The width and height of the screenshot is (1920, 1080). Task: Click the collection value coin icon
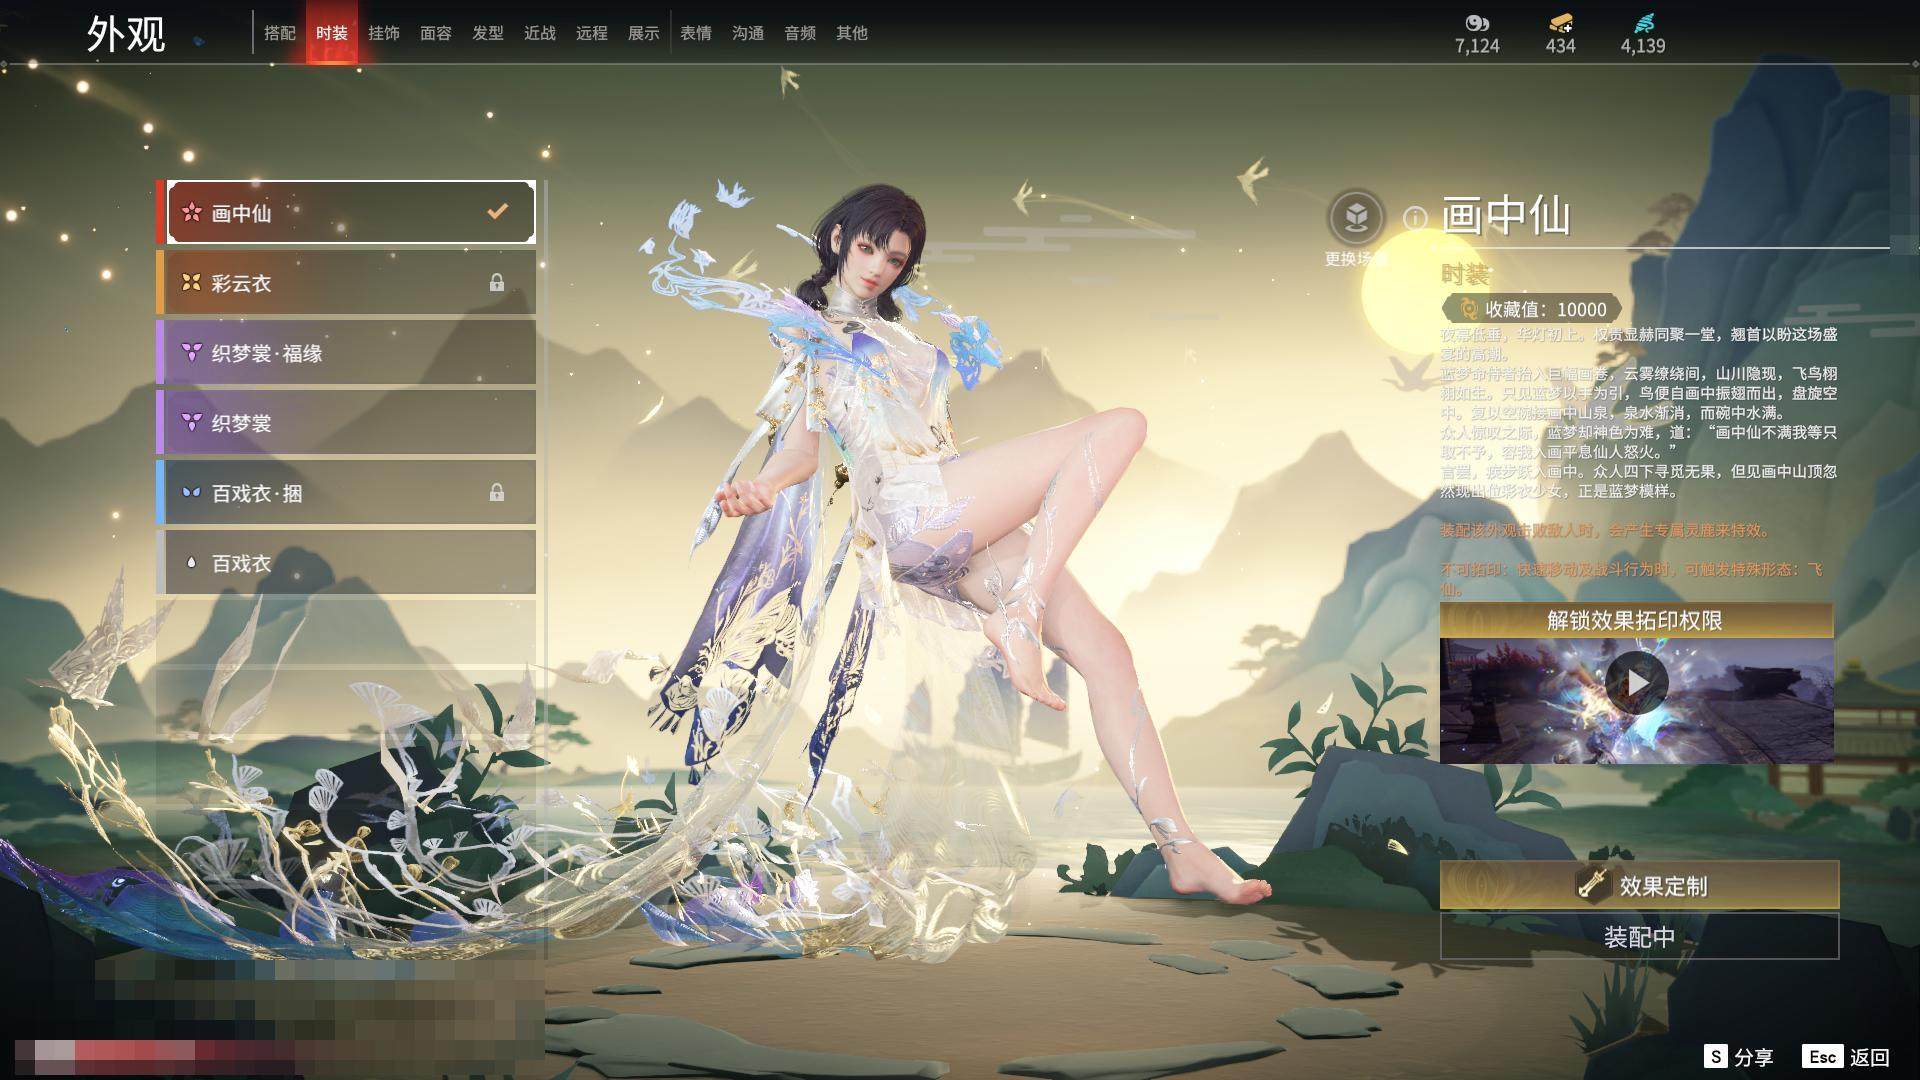point(1467,309)
